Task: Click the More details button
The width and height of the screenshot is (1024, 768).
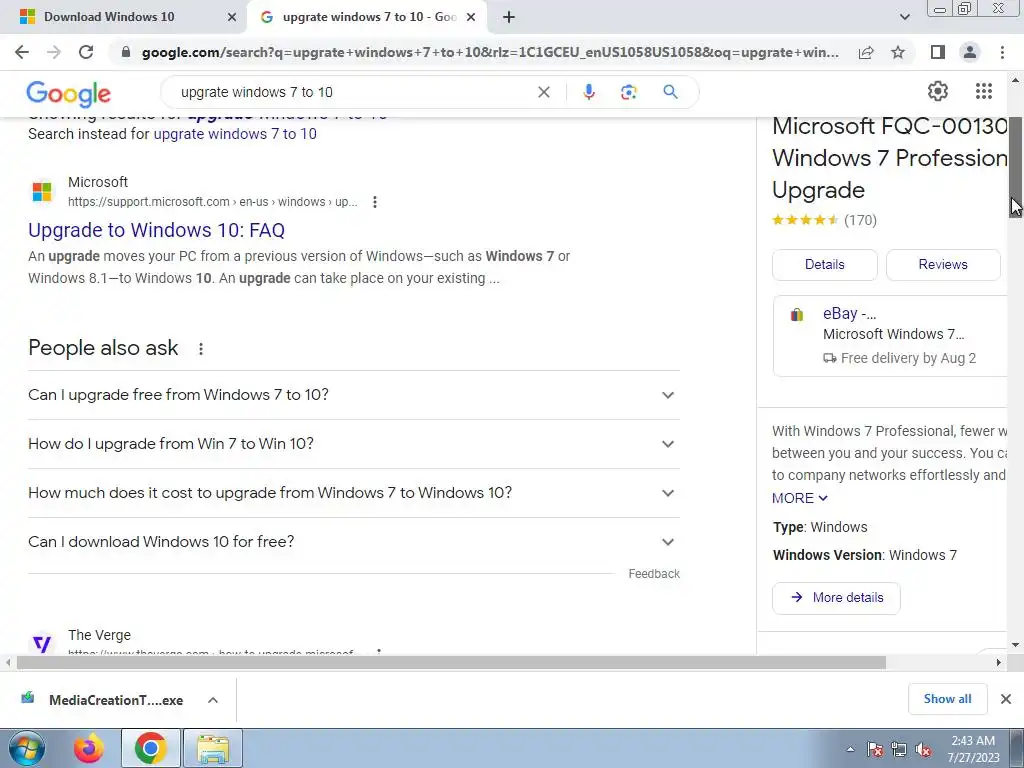Action: click(837, 598)
